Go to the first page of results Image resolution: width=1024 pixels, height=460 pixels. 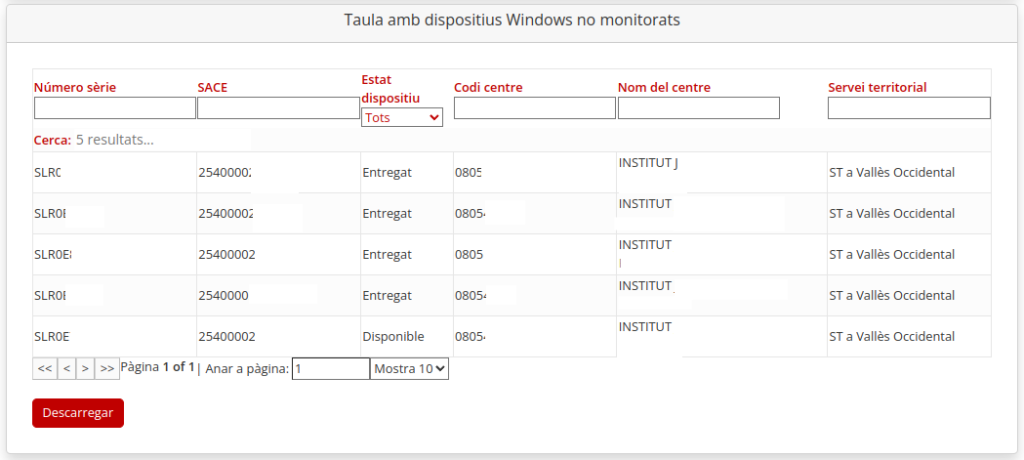[x=44, y=369]
